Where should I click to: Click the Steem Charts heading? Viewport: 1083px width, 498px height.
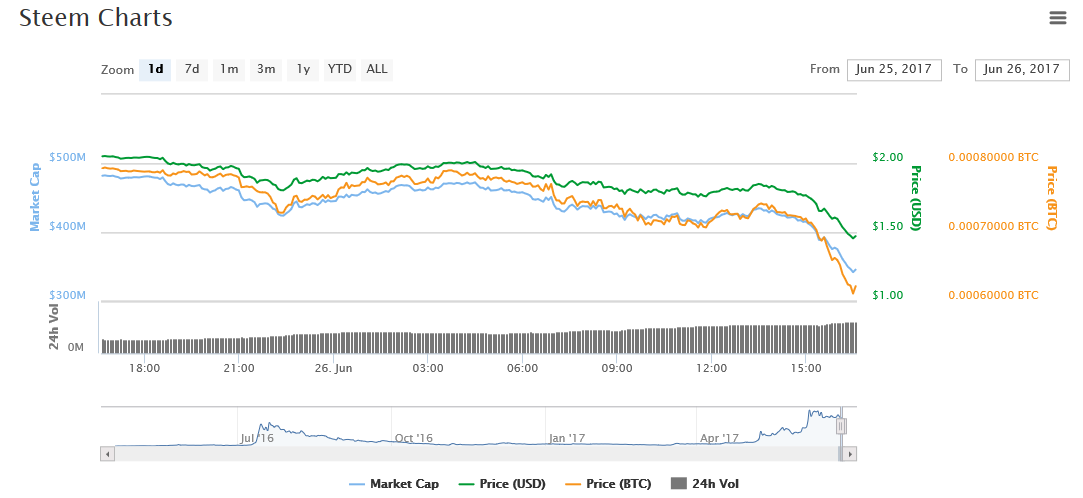(95, 18)
